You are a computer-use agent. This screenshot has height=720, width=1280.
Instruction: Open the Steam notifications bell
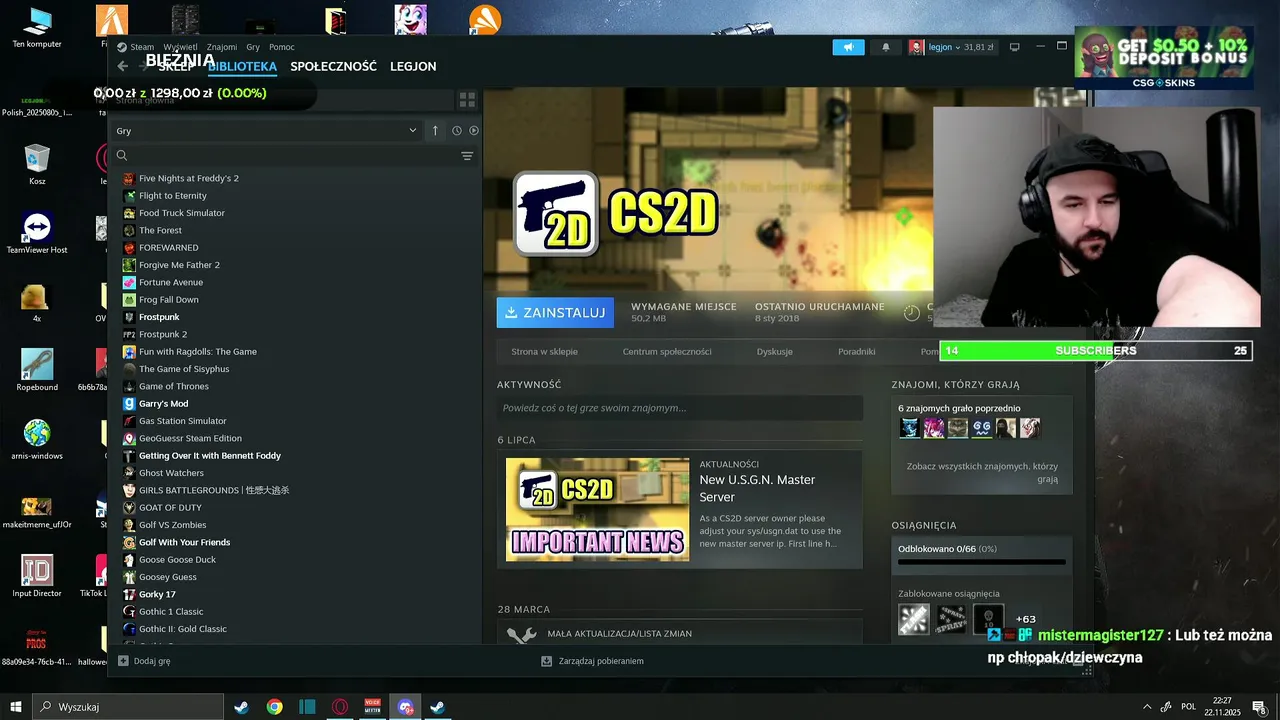pos(885,47)
